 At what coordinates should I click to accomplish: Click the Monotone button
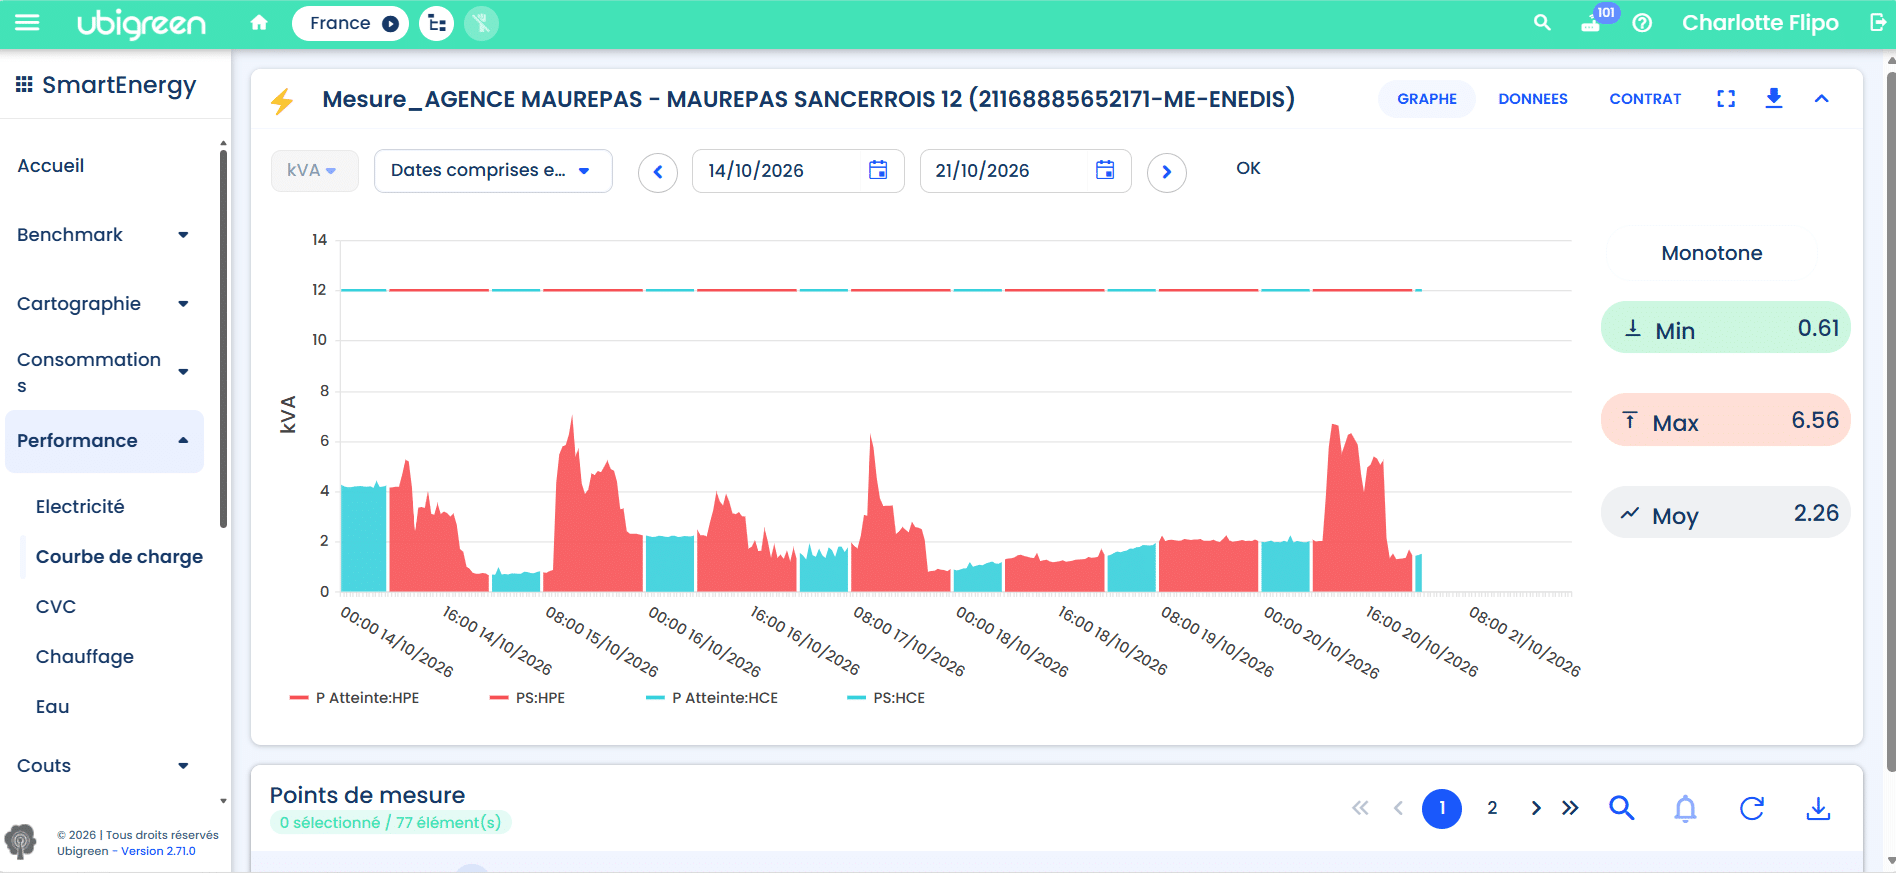click(x=1711, y=253)
